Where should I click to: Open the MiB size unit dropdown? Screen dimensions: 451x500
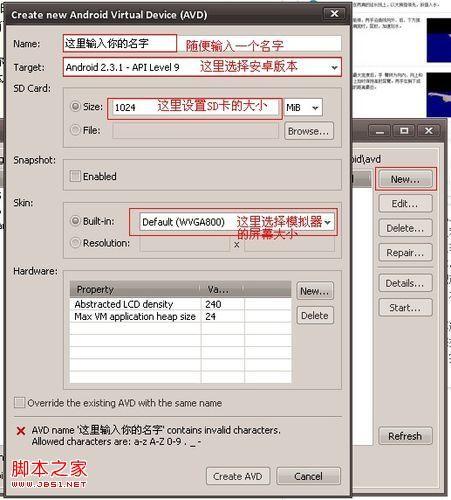coord(303,107)
